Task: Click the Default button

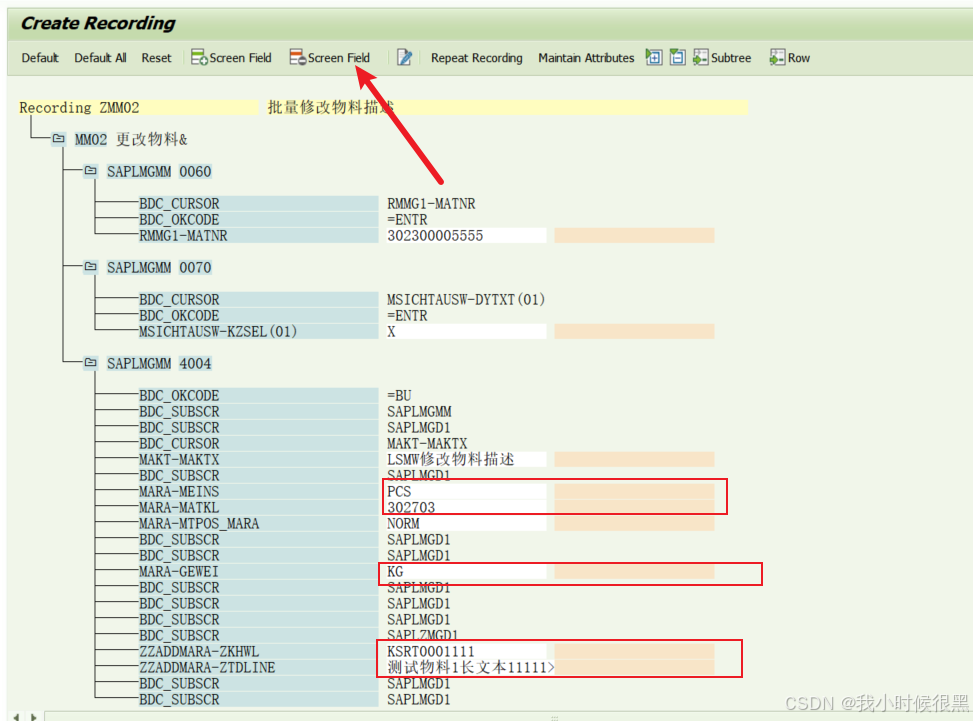Action: pyautogui.click(x=40, y=58)
